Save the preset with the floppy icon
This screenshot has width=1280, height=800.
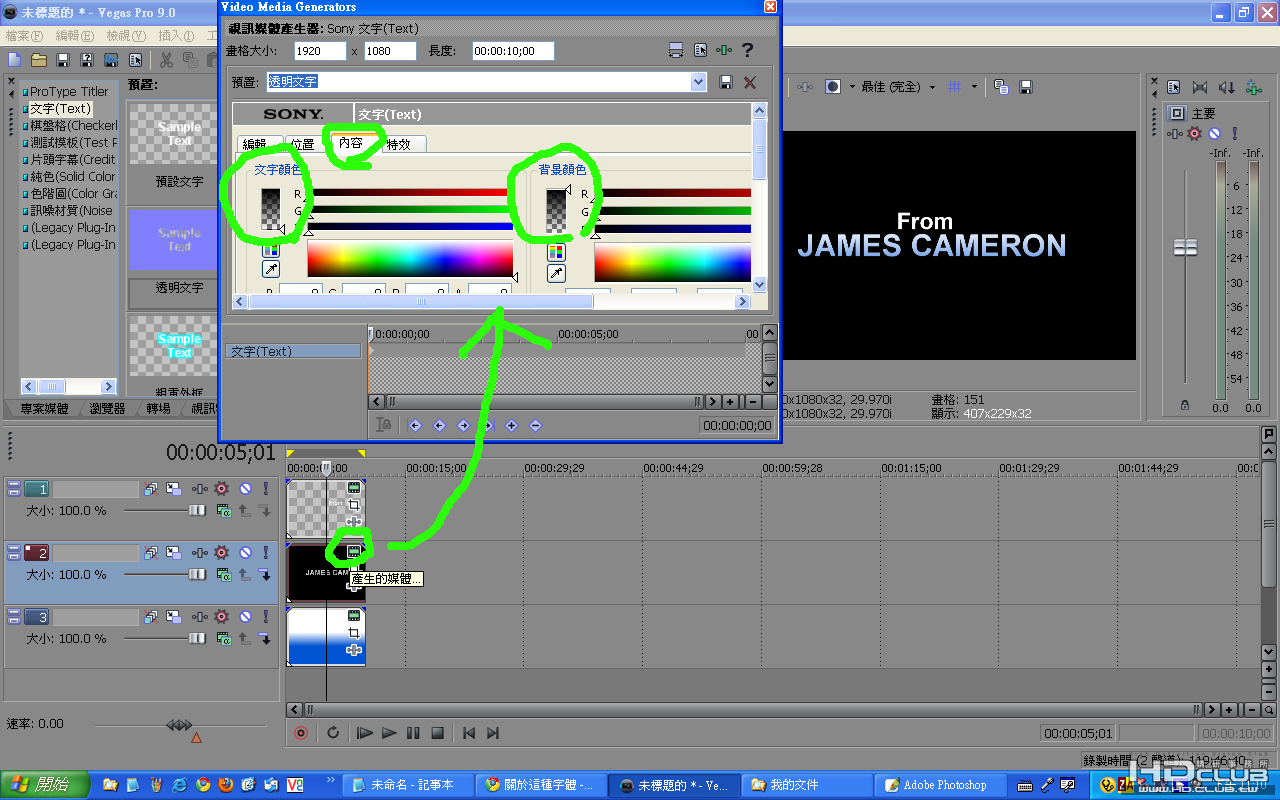[726, 82]
